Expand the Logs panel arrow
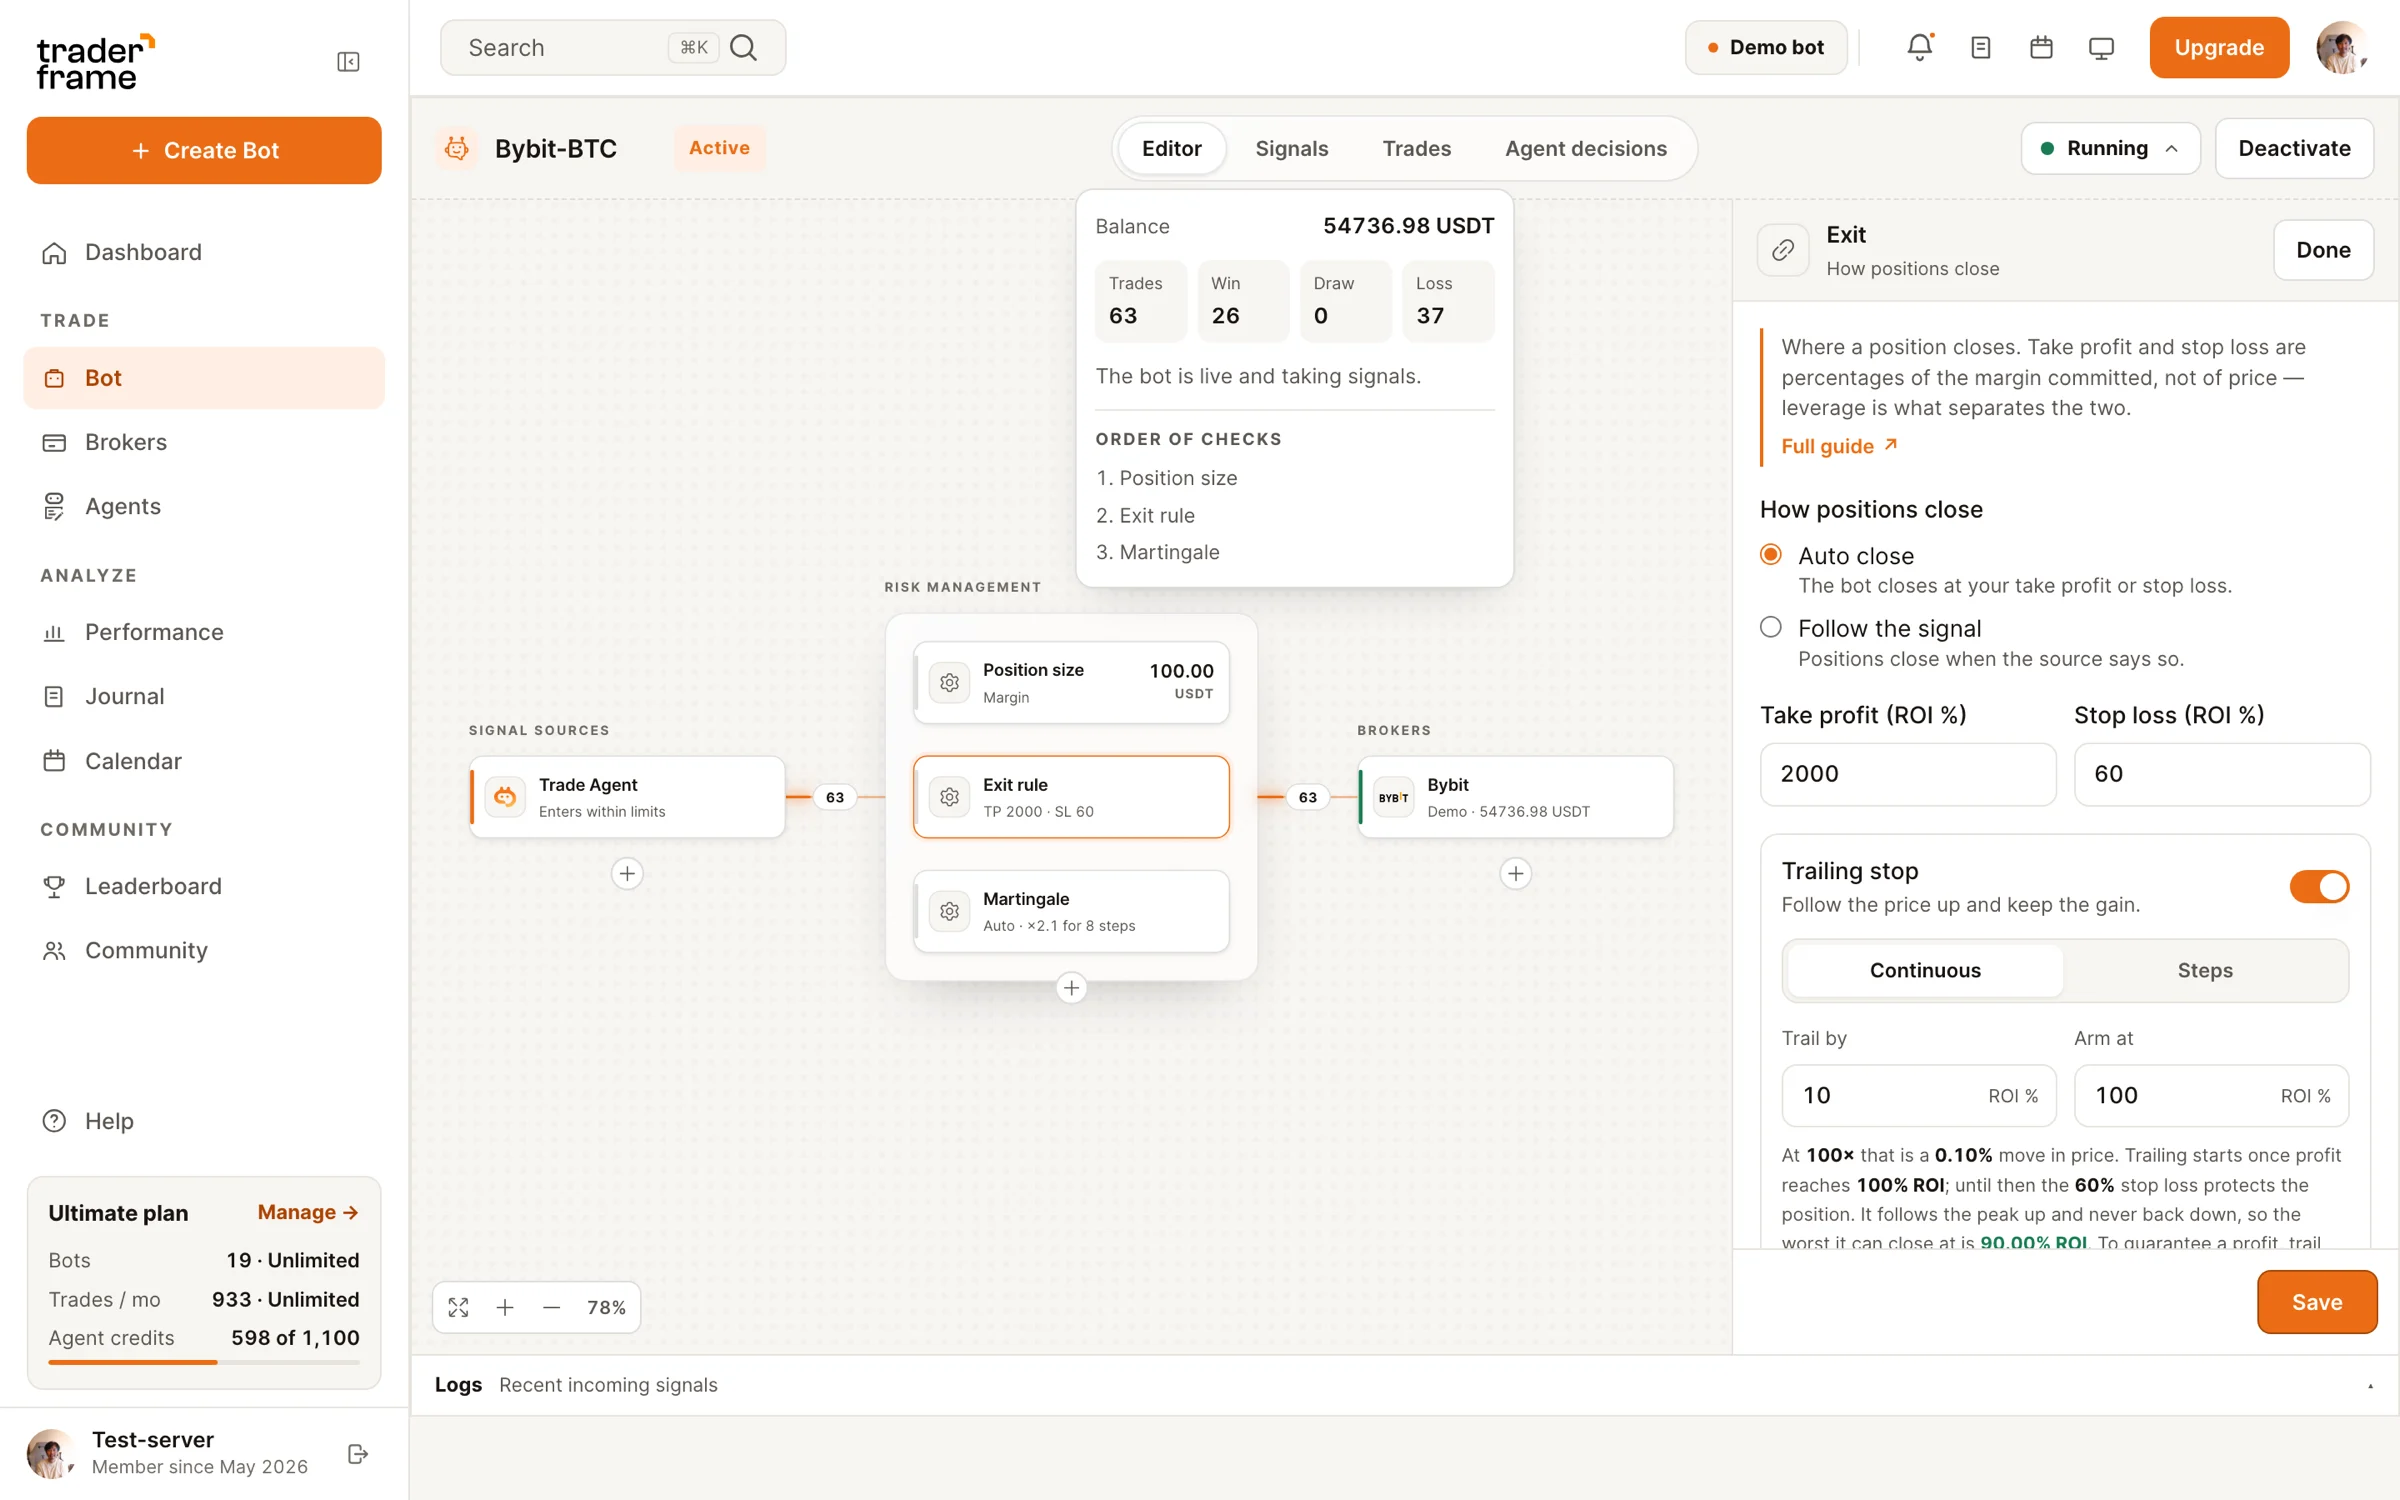The width and height of the screenshot is (2400, 1500). tap(2370, 1386)
